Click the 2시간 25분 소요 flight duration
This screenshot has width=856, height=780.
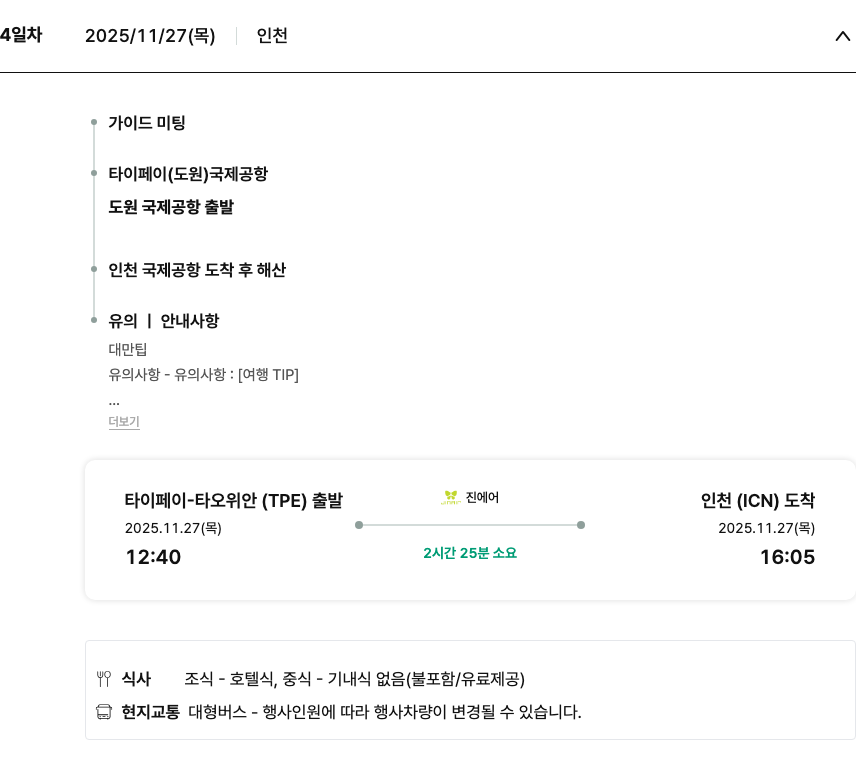click(x=470, y=553)
